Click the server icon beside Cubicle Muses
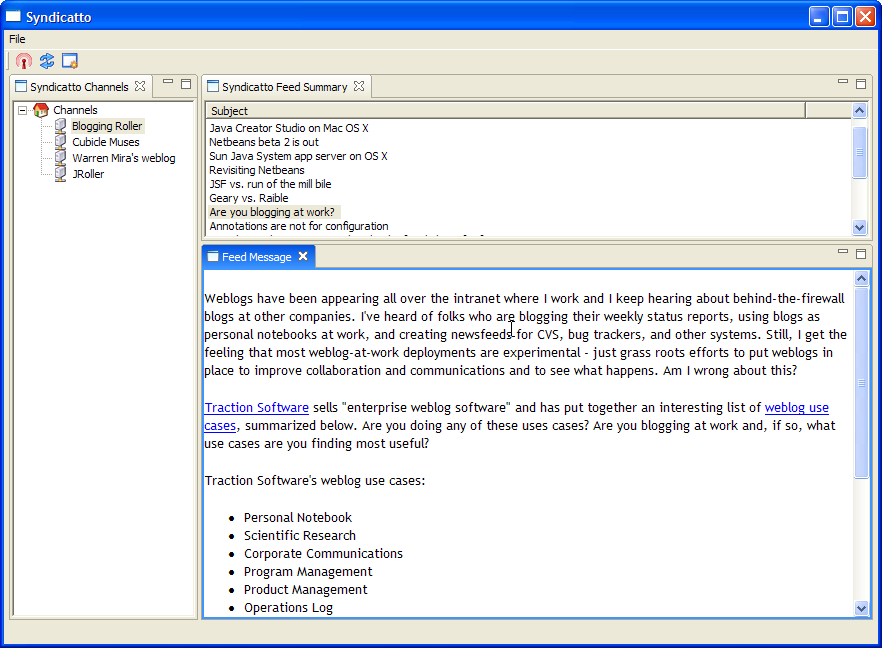This screenshot has height=648, width=882. (60, 142)
